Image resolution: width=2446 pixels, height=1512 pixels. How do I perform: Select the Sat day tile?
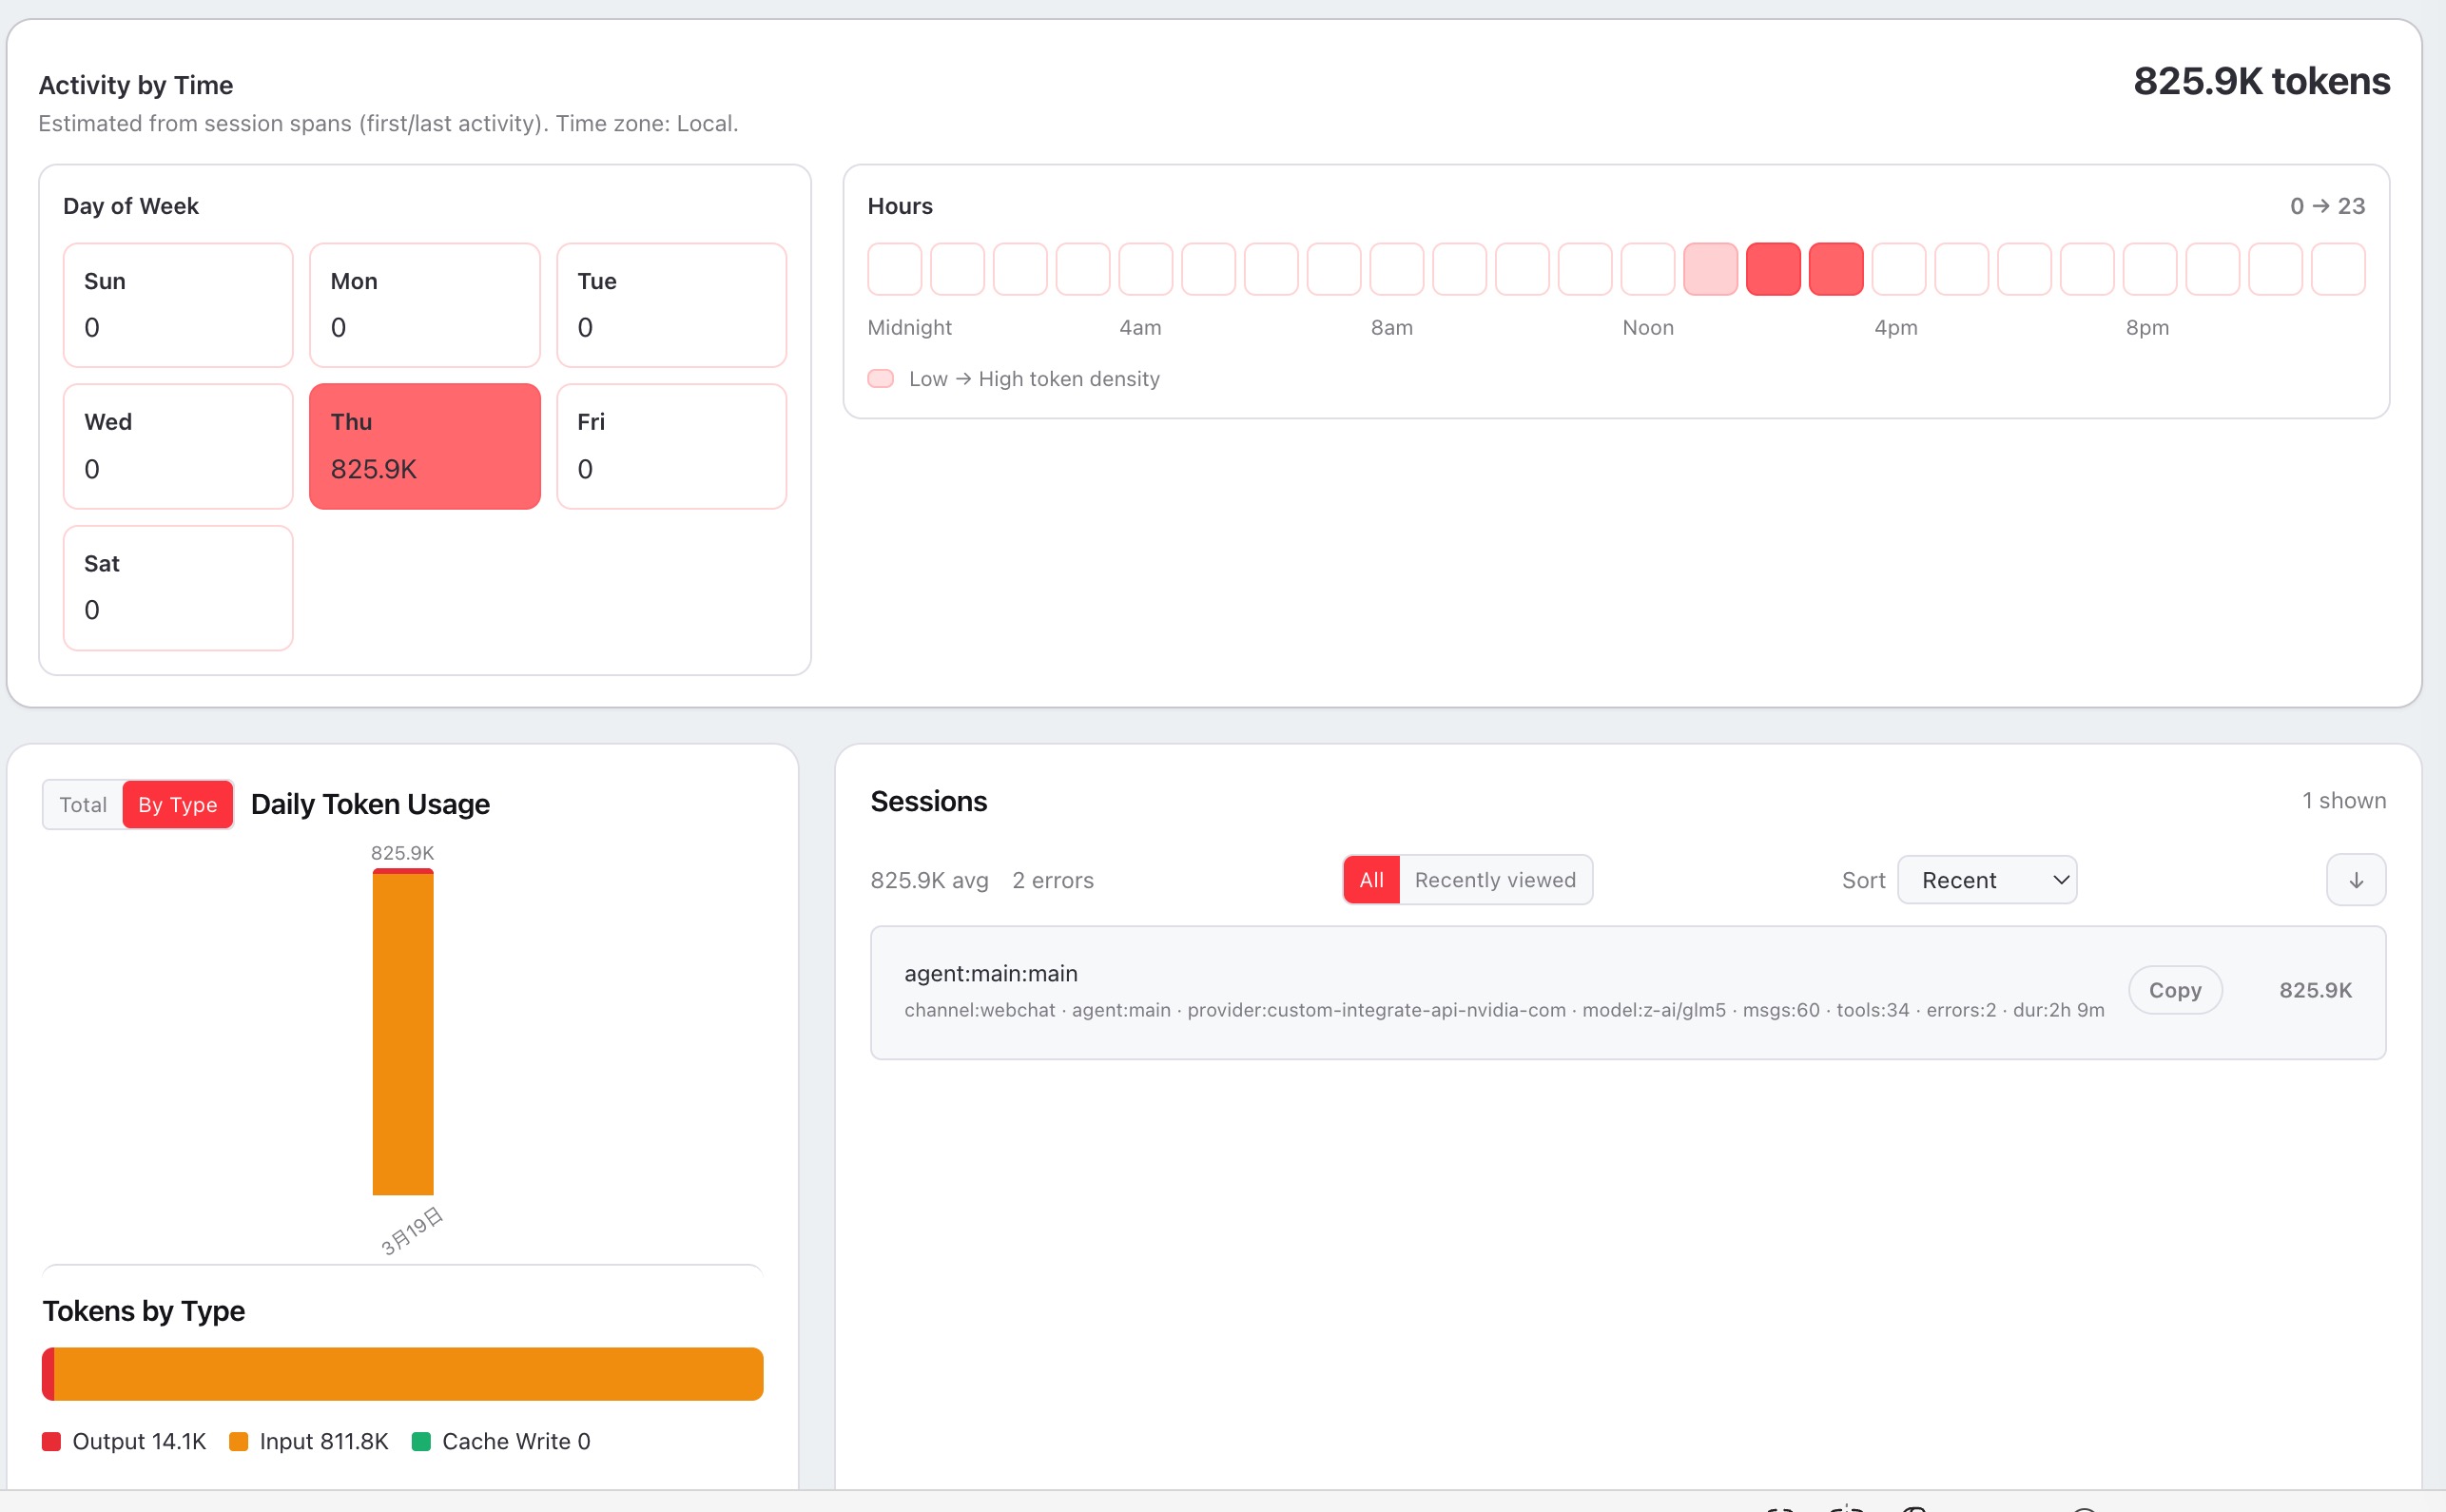[178, 588]
